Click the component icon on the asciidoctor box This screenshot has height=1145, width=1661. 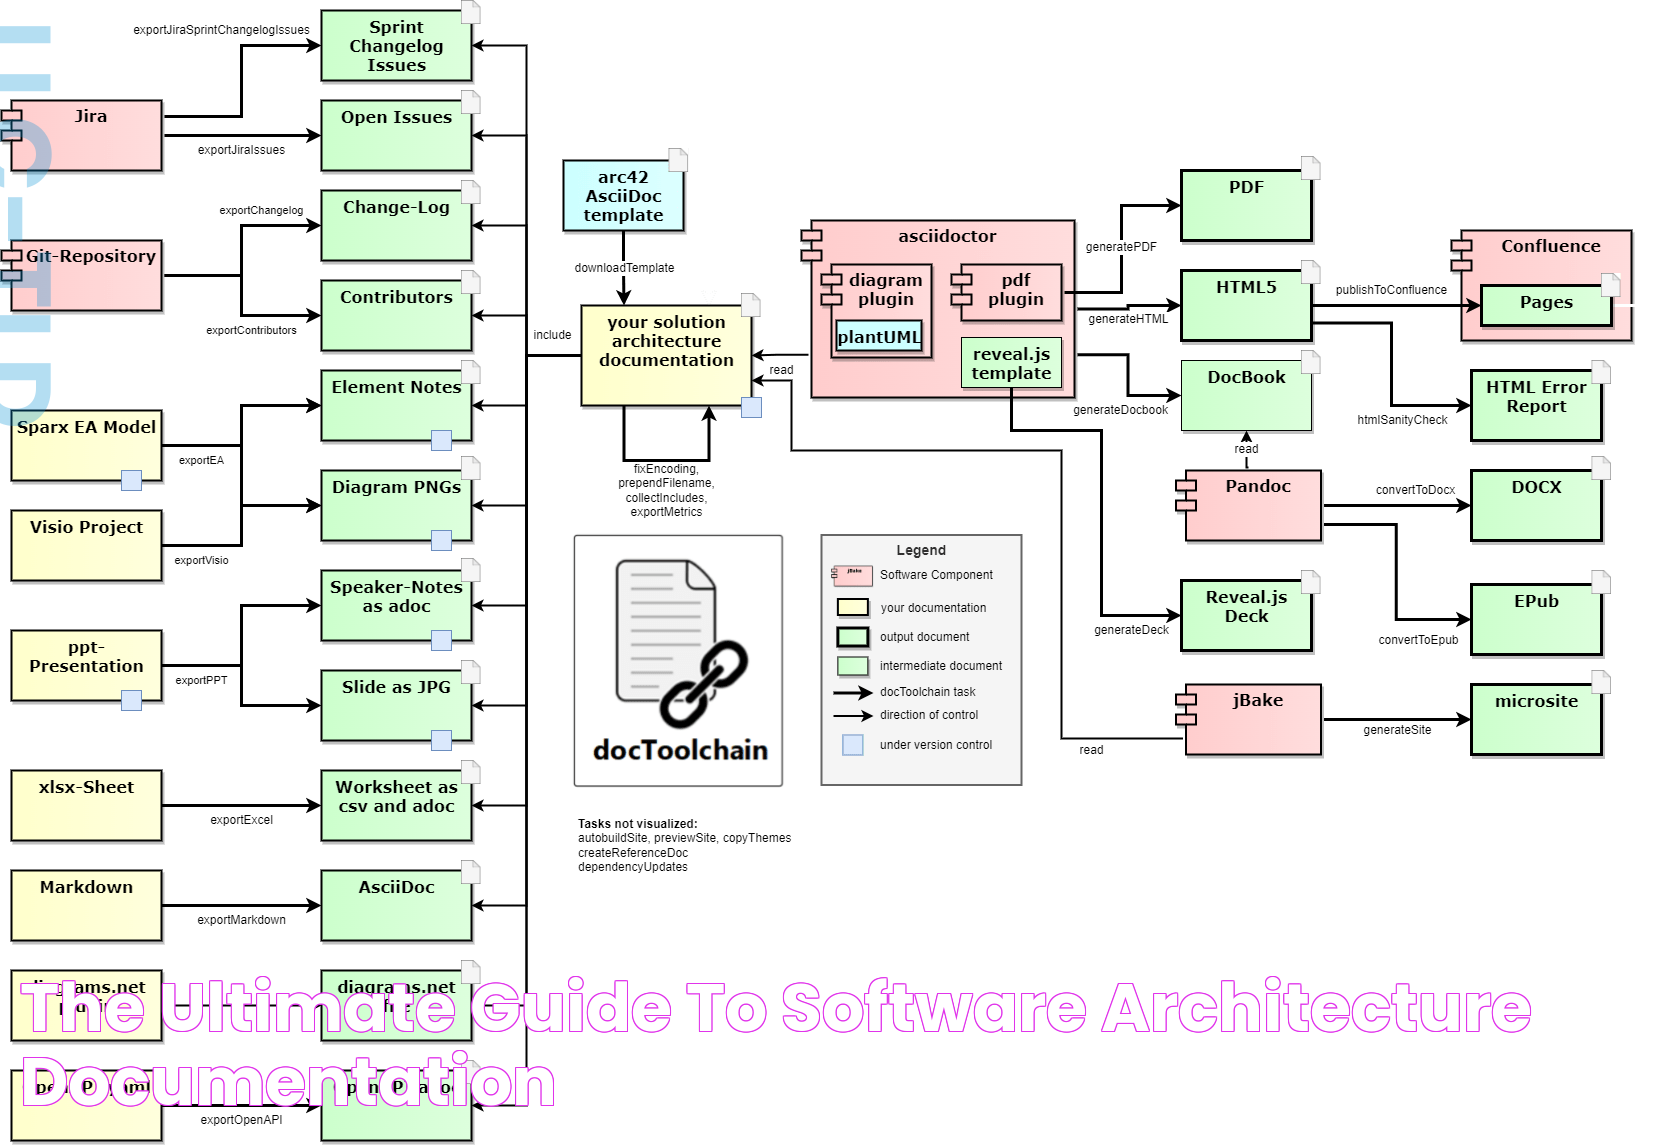(x=811, y=246)
